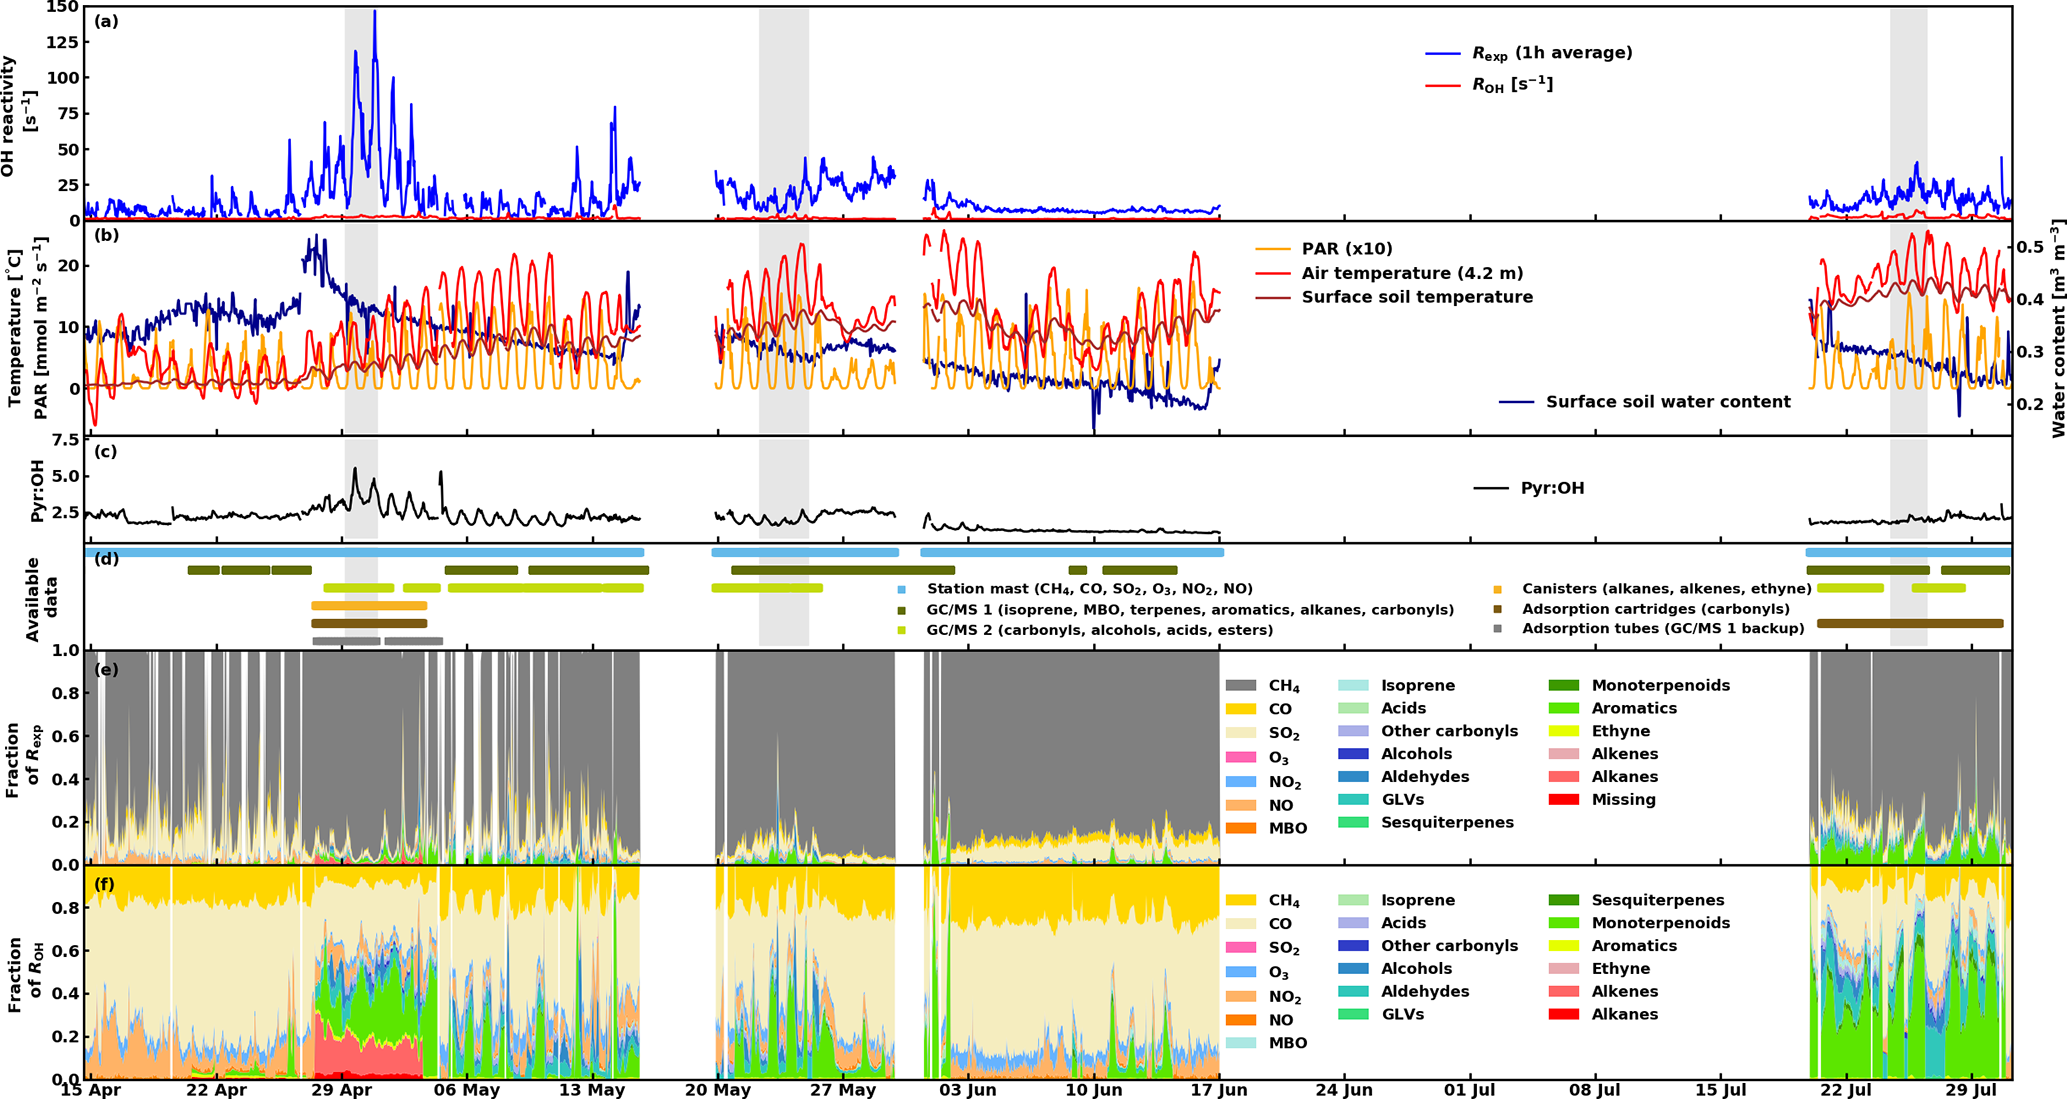The height and width of the screenshot is (1099, 2067).
Task: Click the orange PAR (x10) legend line
Action: [1273, 249]
